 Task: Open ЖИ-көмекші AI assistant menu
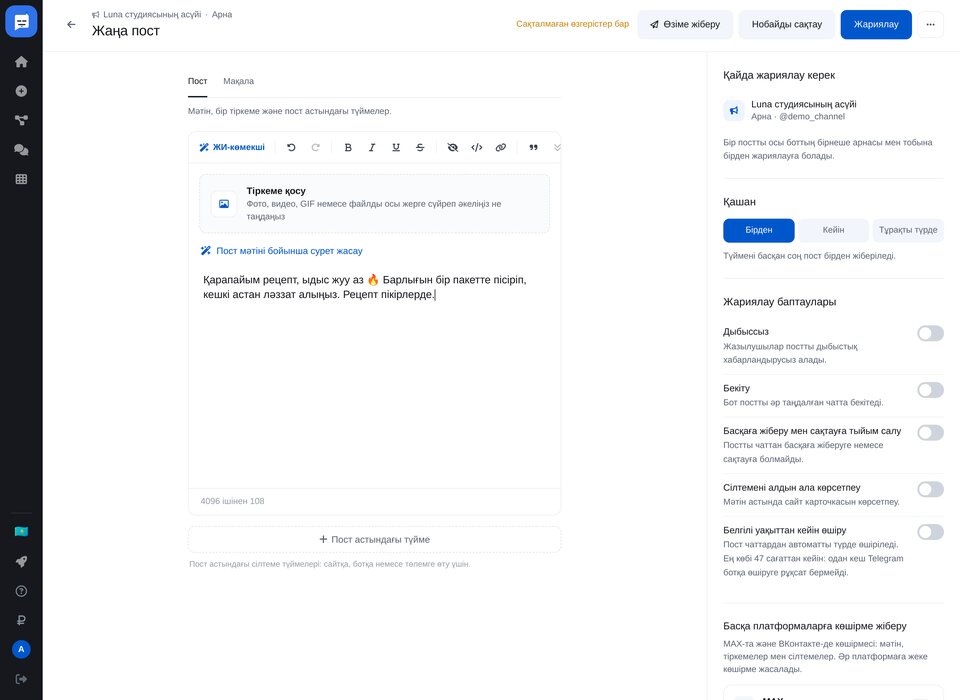click(232, 148)
